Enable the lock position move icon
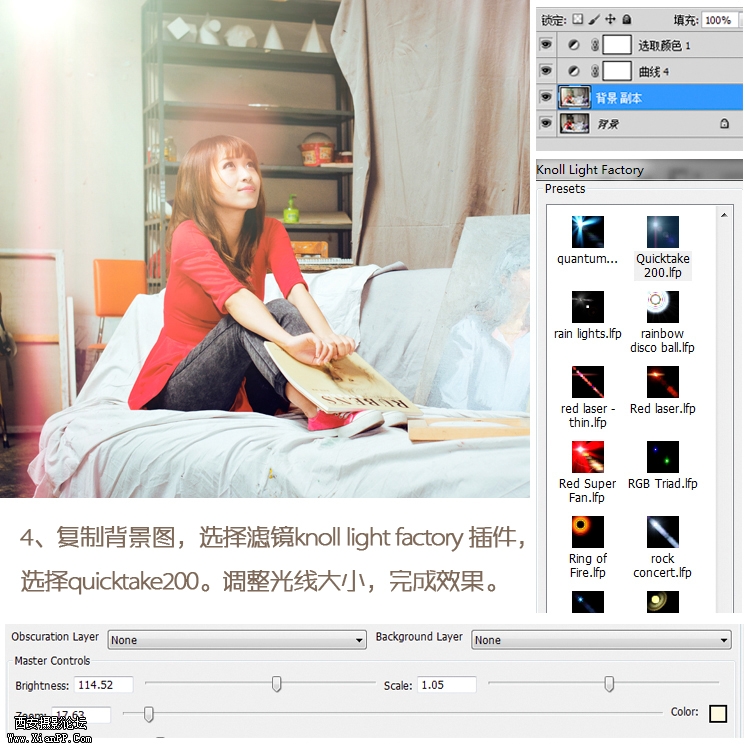The image size is (750, 750). tap(610, 19)
